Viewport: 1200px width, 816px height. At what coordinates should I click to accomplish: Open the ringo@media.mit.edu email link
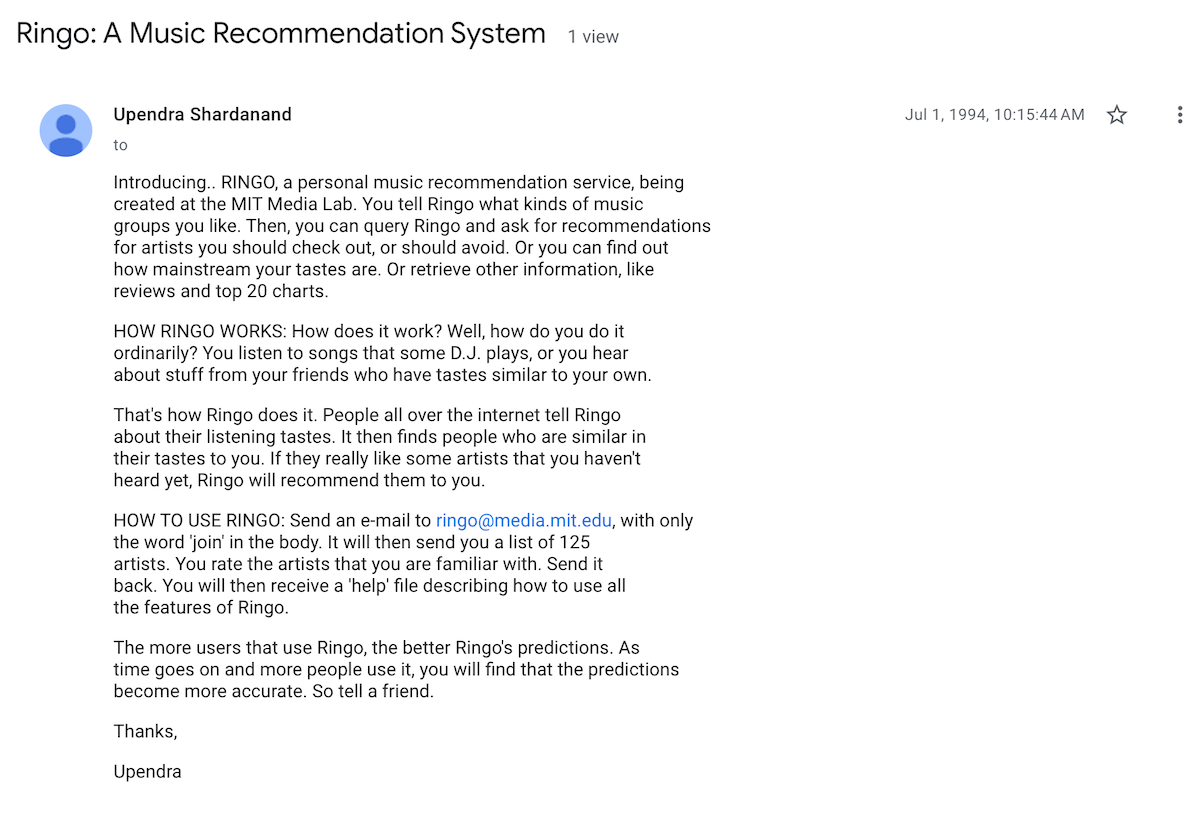[x=523, y=520]
